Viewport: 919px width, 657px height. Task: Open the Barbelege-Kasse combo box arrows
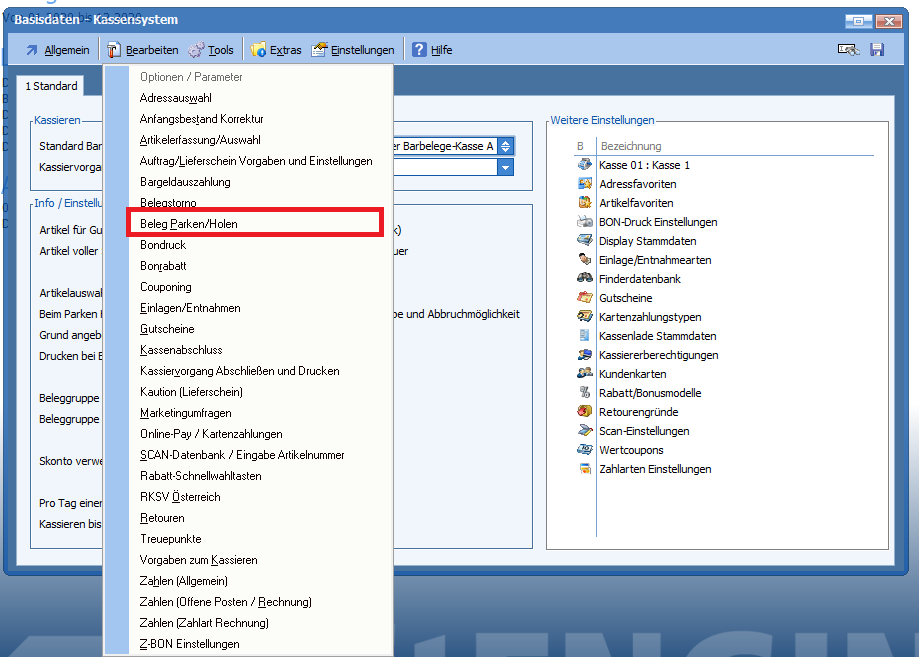[x=506, y=146]
